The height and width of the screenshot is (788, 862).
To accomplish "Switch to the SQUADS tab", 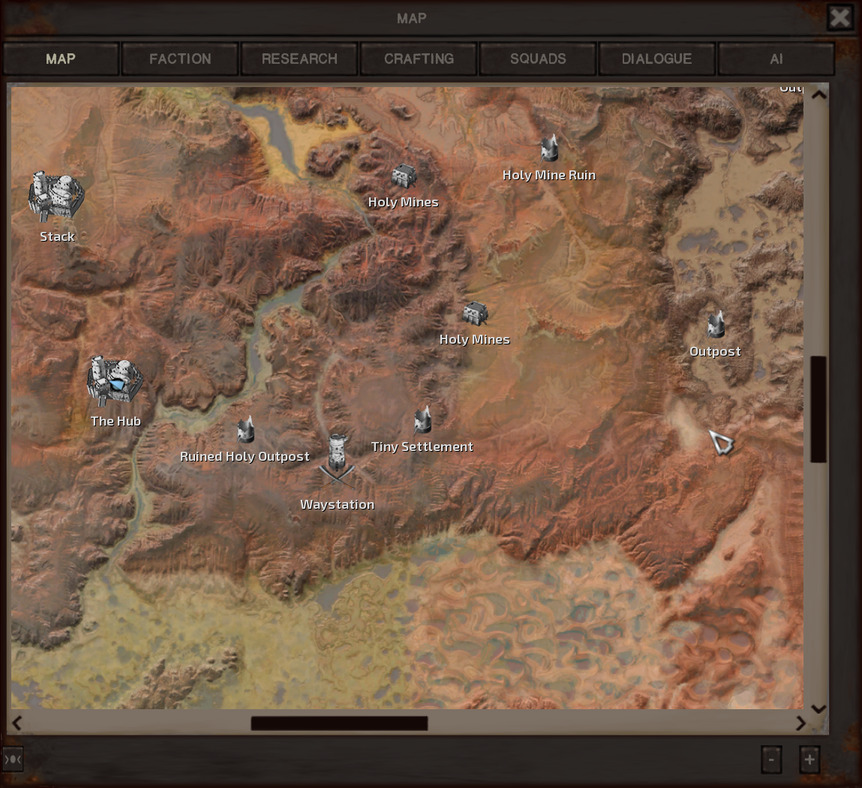I will pos(539,58).
